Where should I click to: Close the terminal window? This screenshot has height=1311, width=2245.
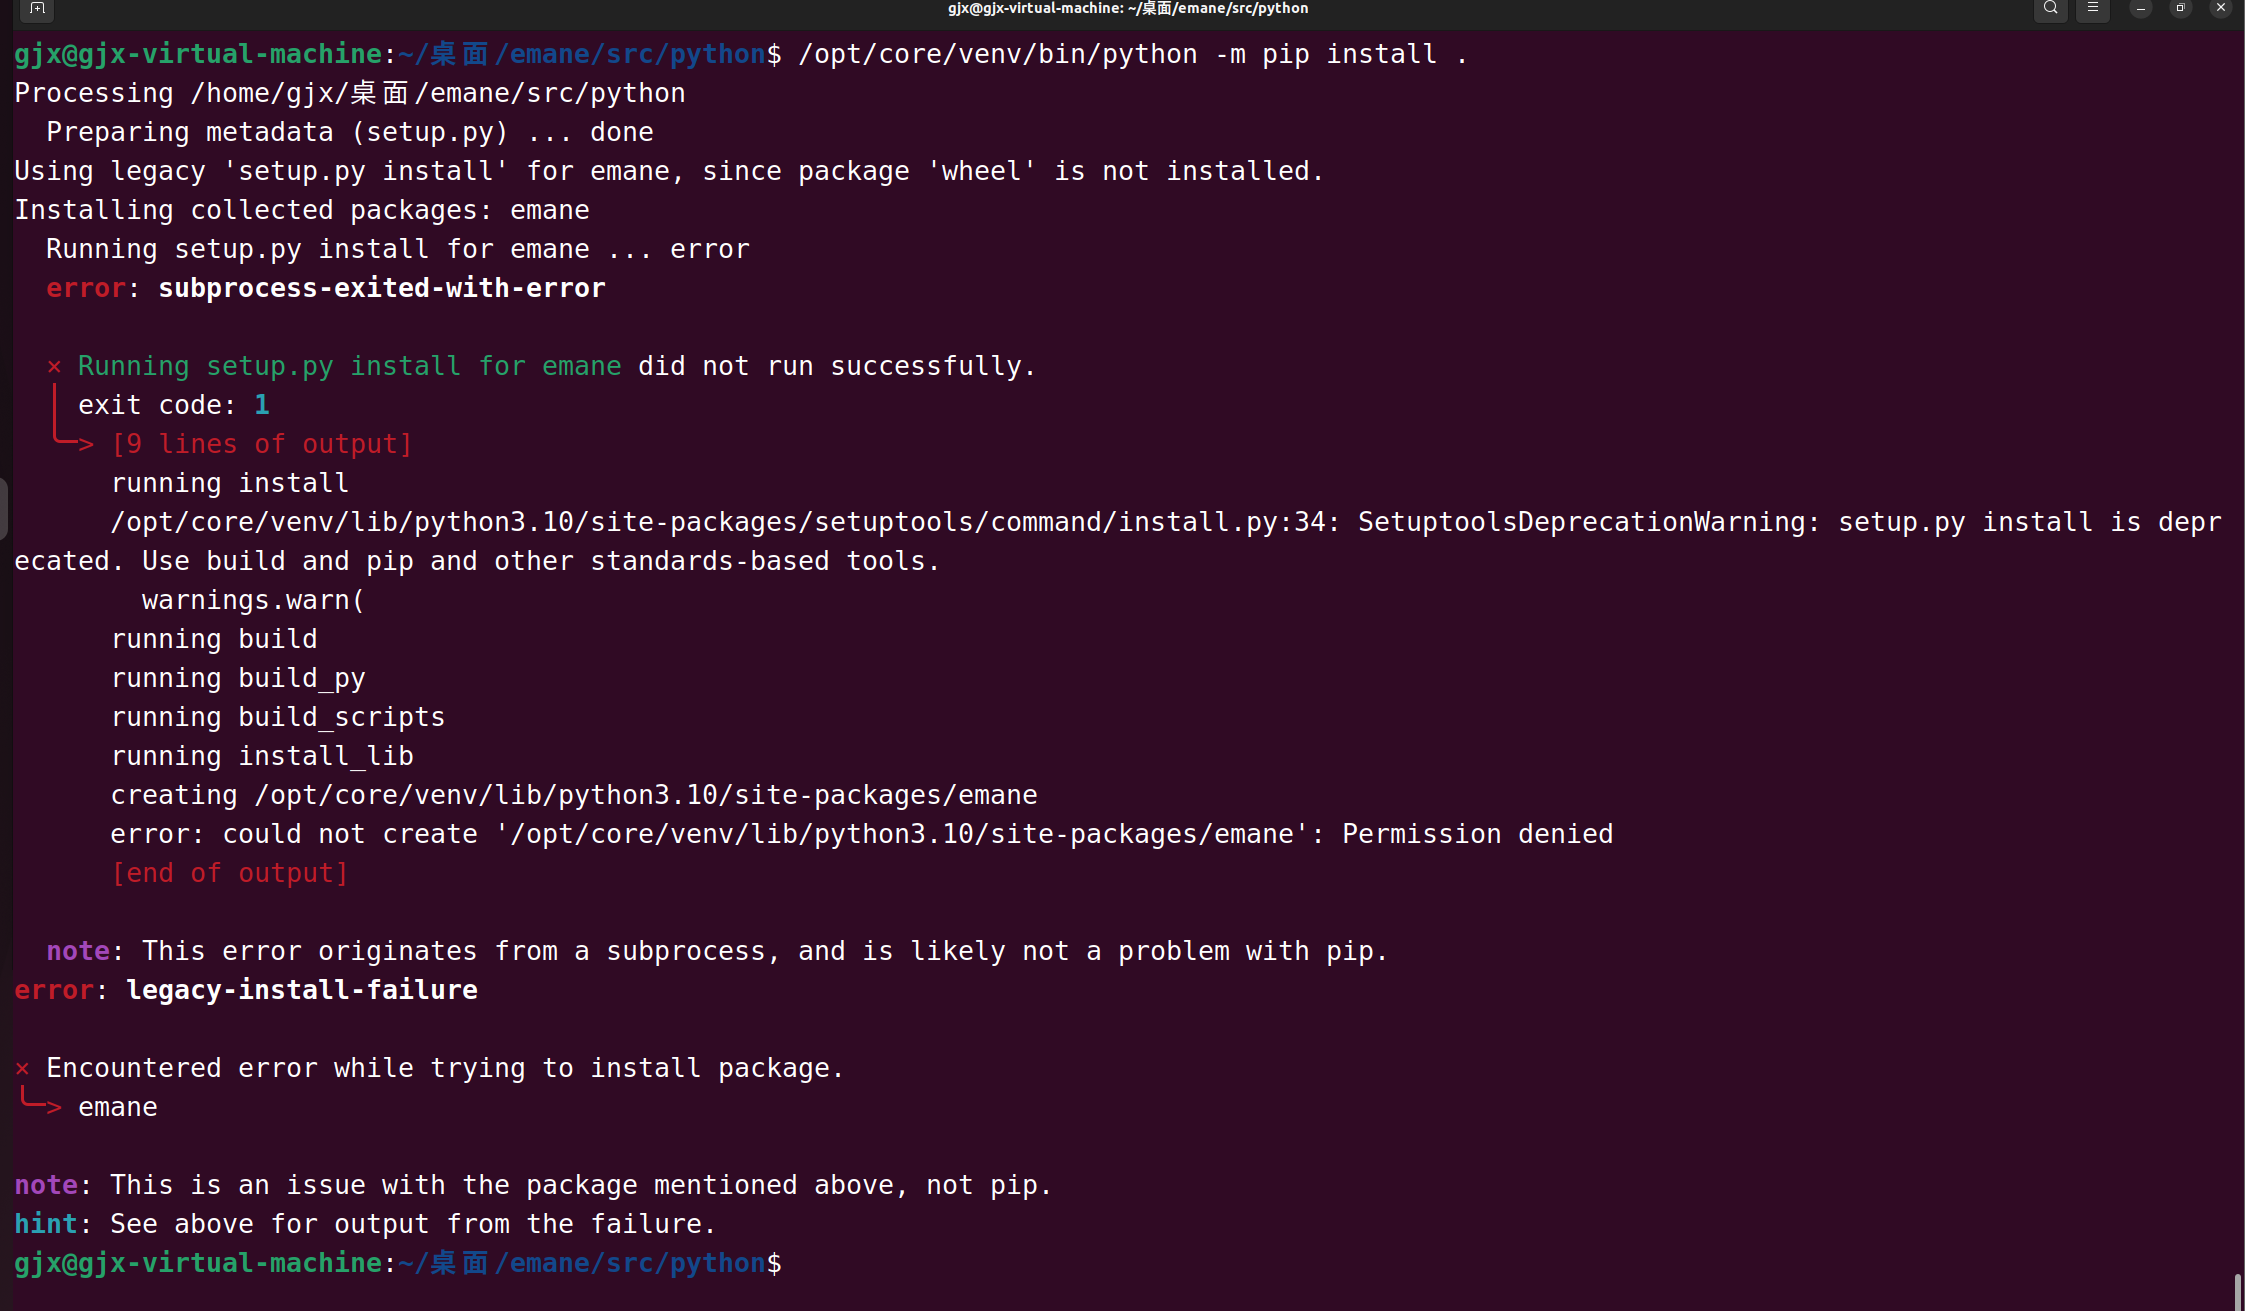click(x=2221, y=10)
